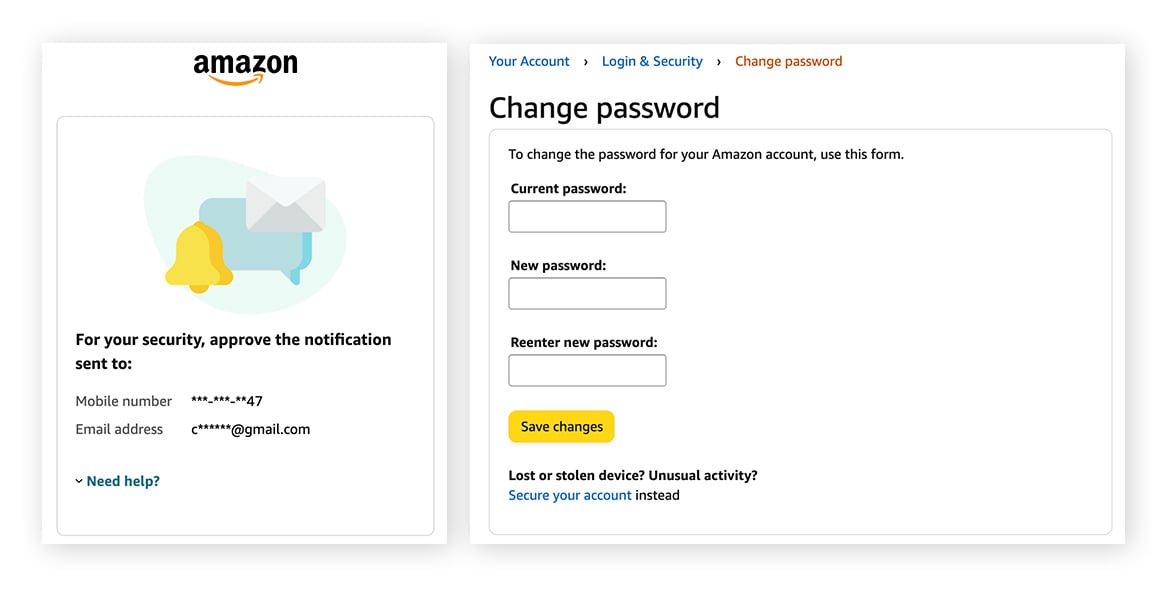1168x592 pixels.
Task: Open the Secure your account link
Action: 569,494
